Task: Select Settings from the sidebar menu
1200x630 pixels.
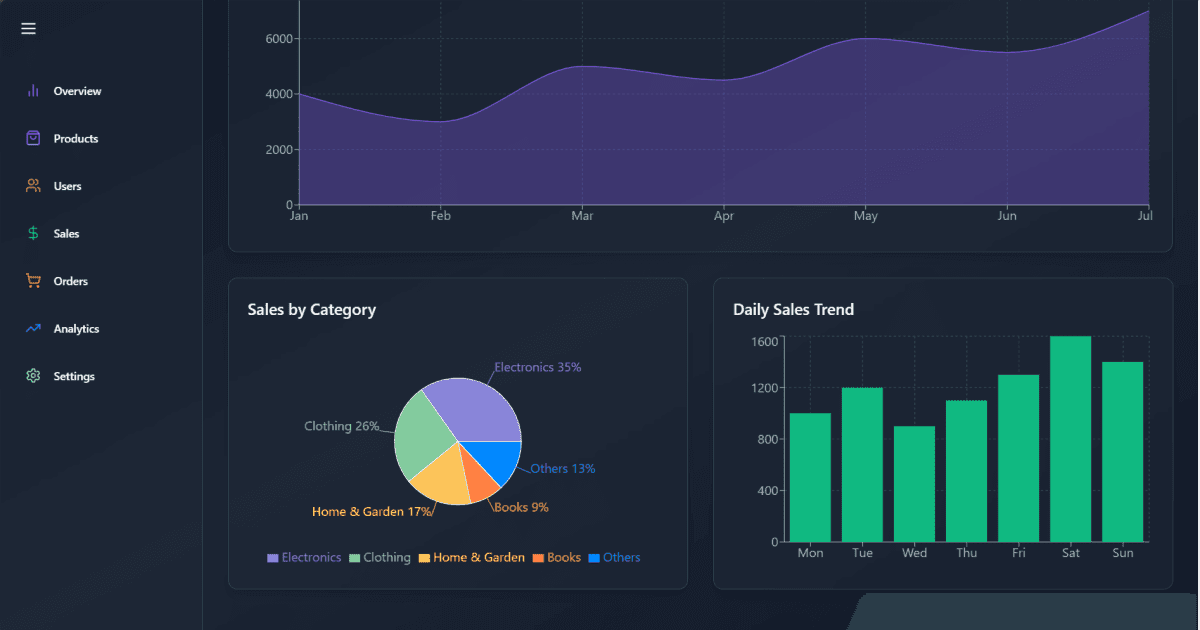Action: coord(76,376)
